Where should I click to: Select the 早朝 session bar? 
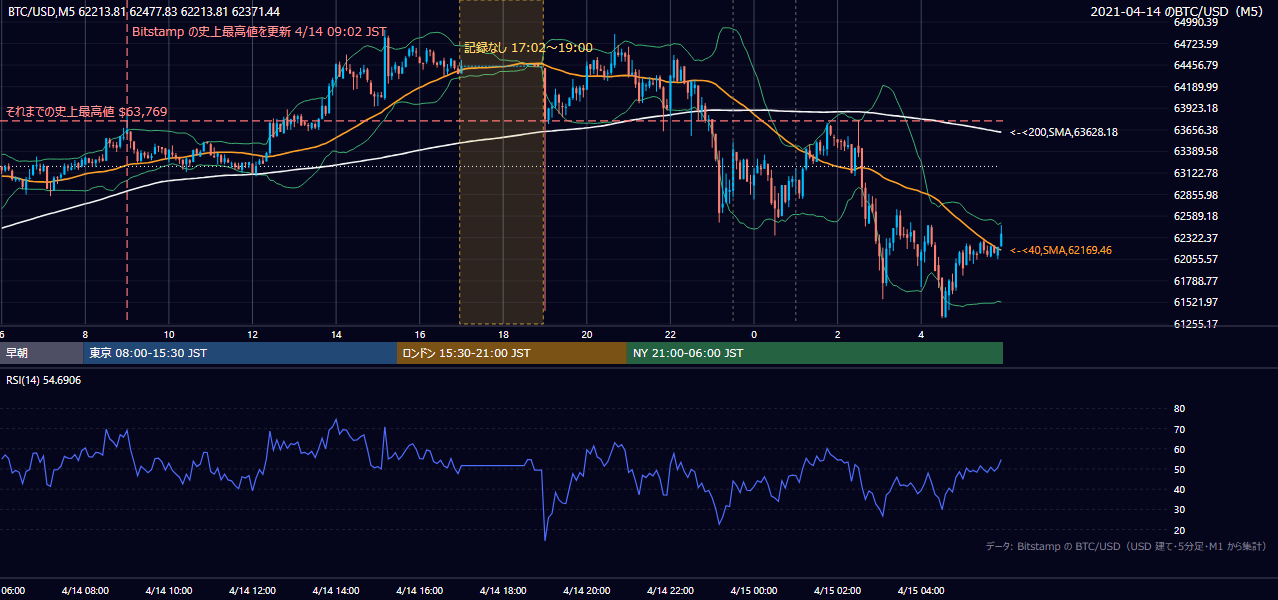pyautogui.click(x=42, y=353)
